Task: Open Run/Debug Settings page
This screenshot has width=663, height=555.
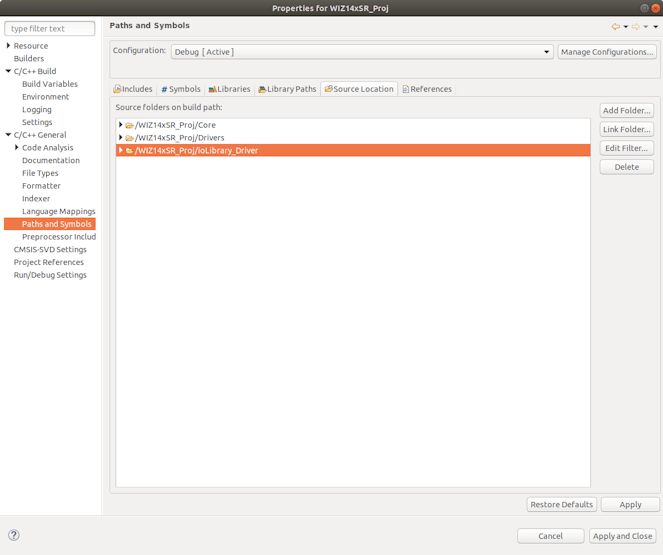Action: [50, 275]
